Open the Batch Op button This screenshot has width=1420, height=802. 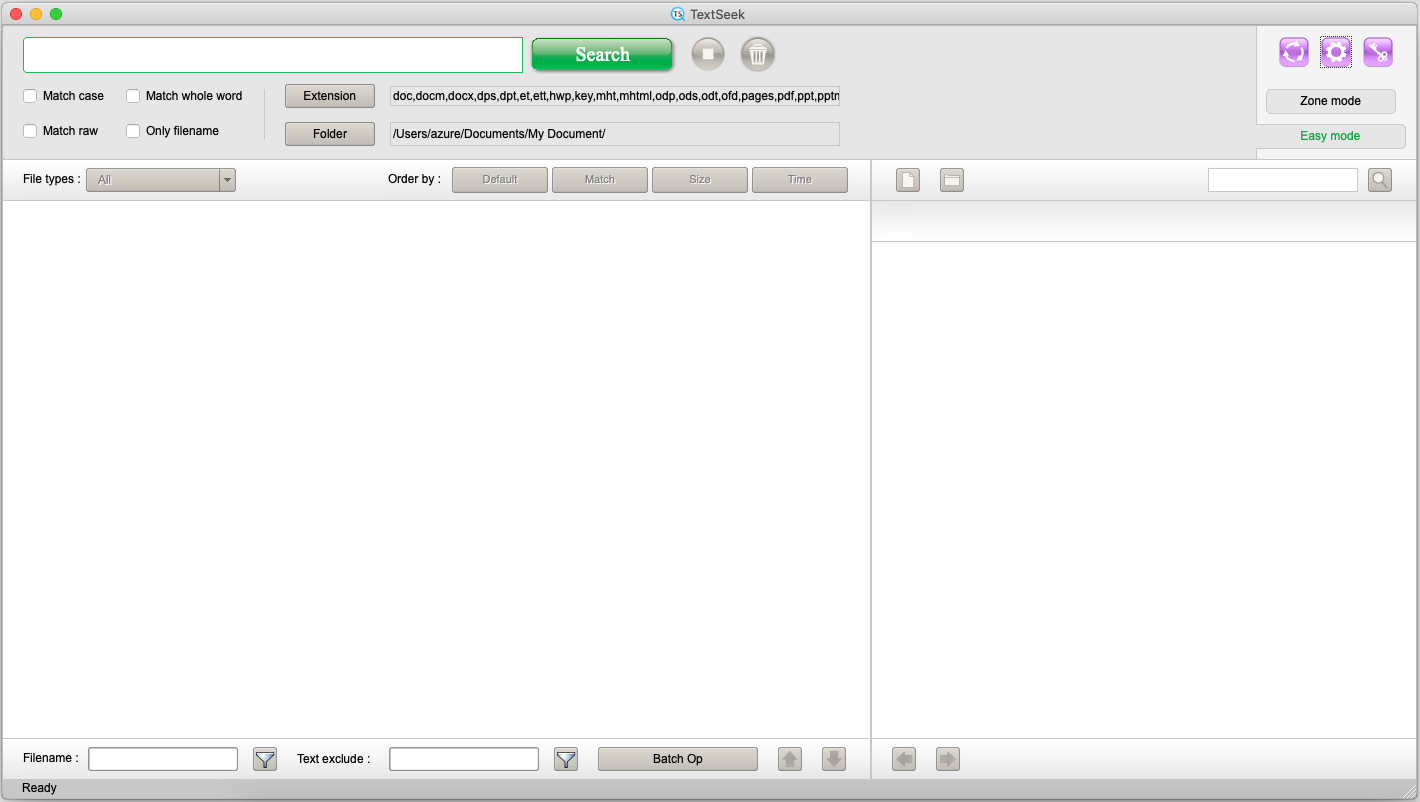coord(677,759)
